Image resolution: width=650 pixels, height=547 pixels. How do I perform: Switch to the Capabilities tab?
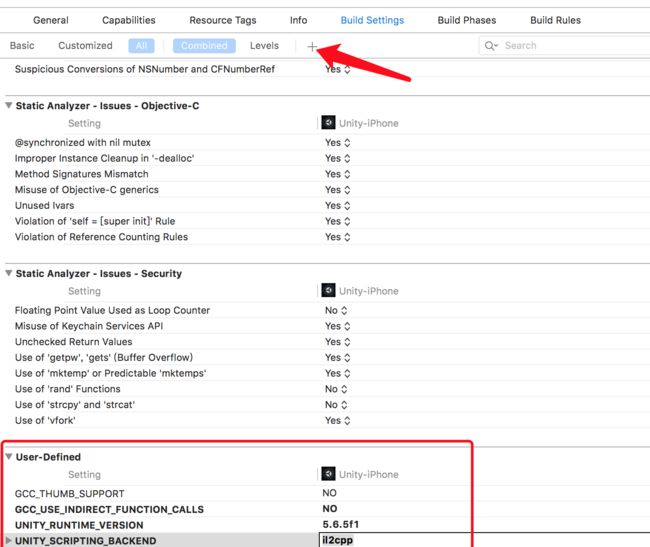(x=129, y=20)
